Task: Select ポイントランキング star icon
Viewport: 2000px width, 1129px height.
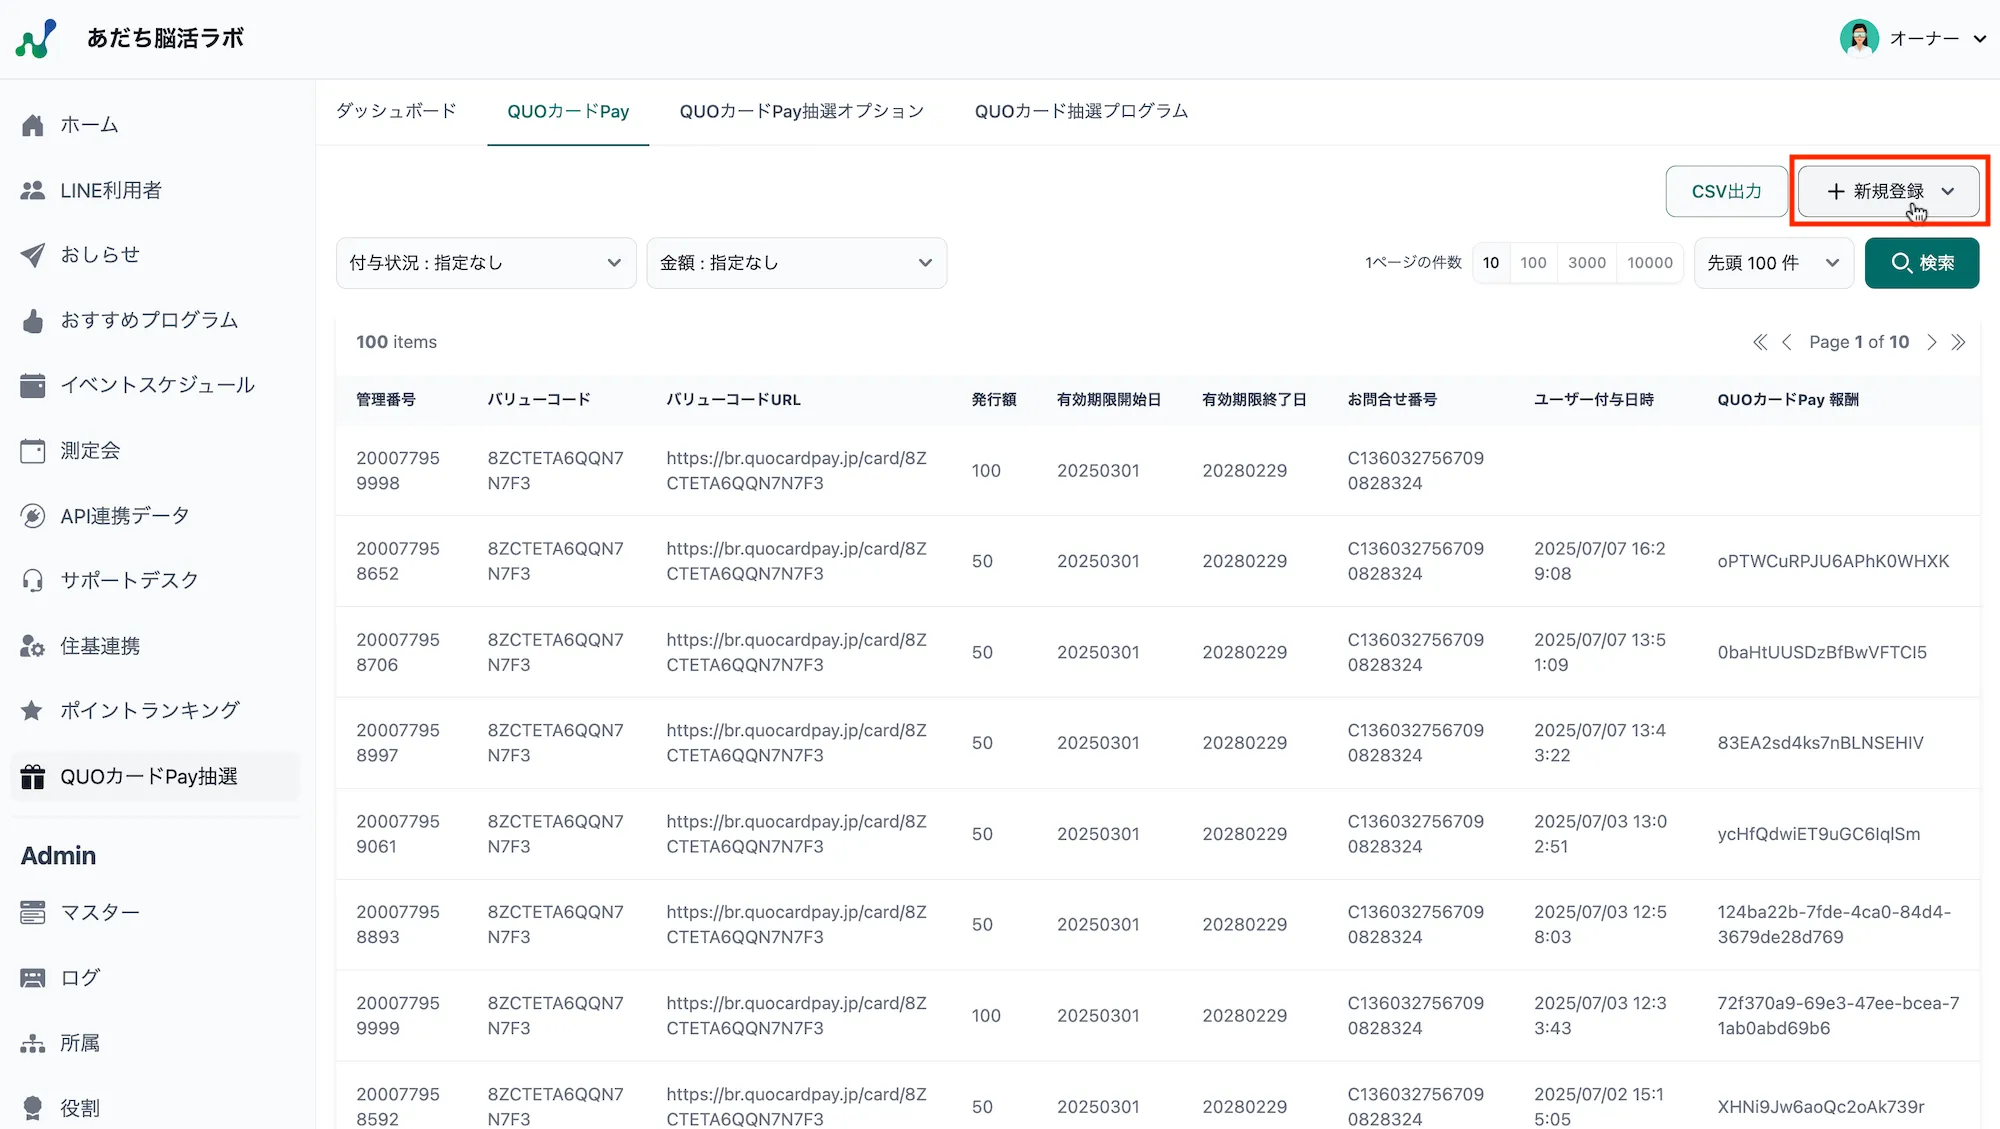Action: pos(33,710)
